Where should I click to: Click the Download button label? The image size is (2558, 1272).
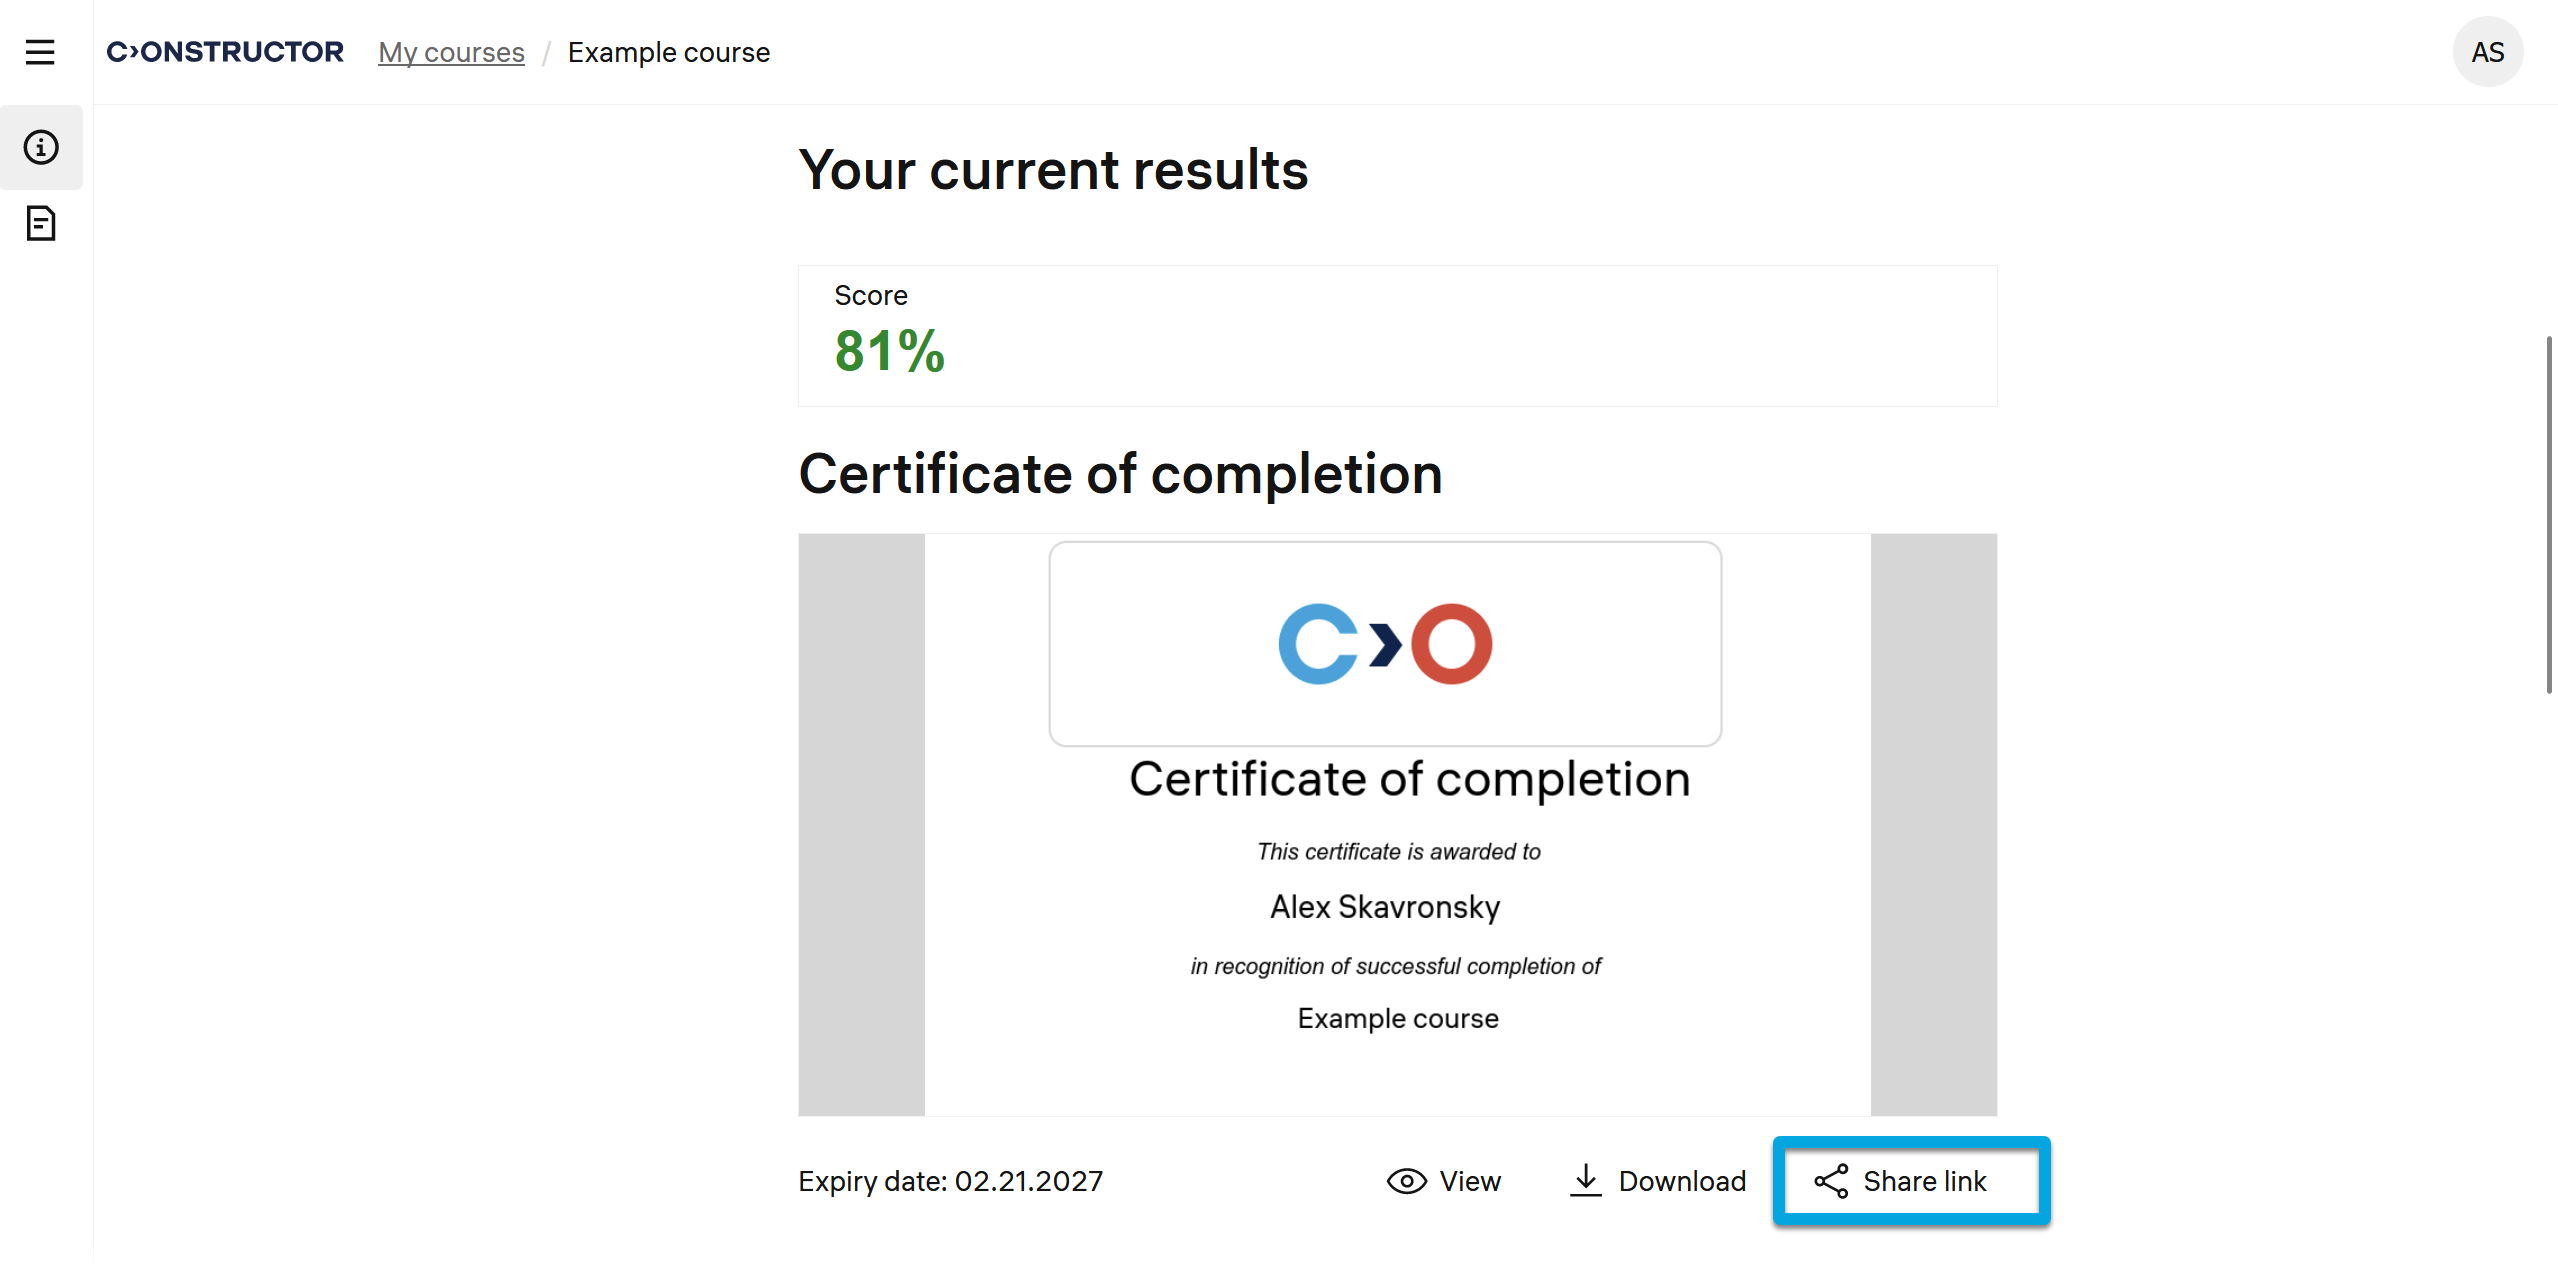click(1682, 1181)
